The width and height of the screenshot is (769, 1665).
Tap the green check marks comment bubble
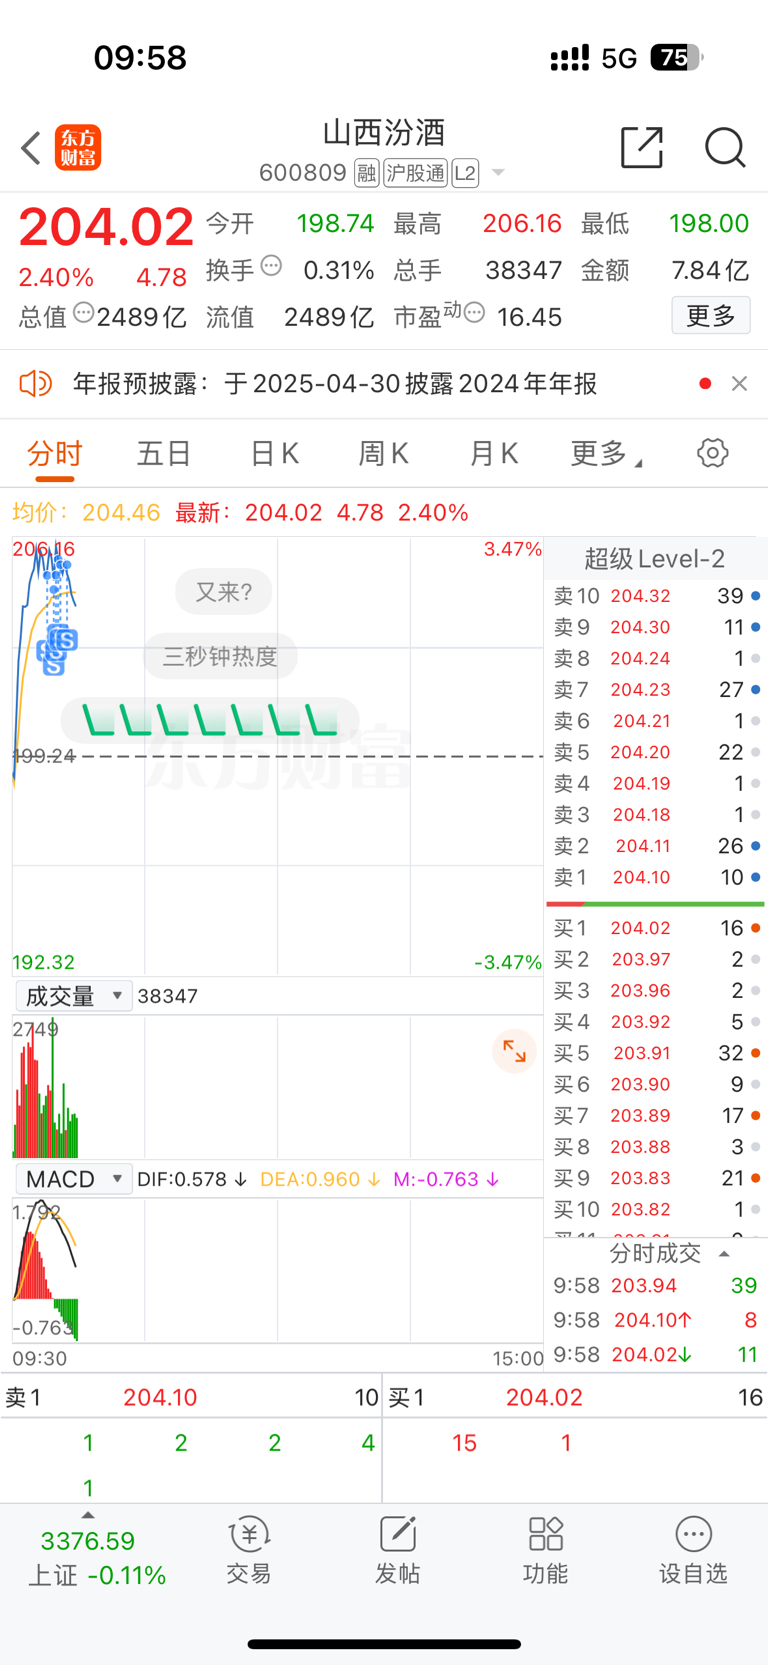pyautogui.click(x=210, y=720)
